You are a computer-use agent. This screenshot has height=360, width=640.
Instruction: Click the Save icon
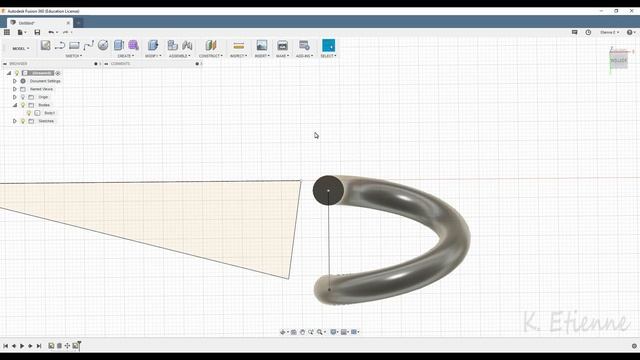point(37,32)
